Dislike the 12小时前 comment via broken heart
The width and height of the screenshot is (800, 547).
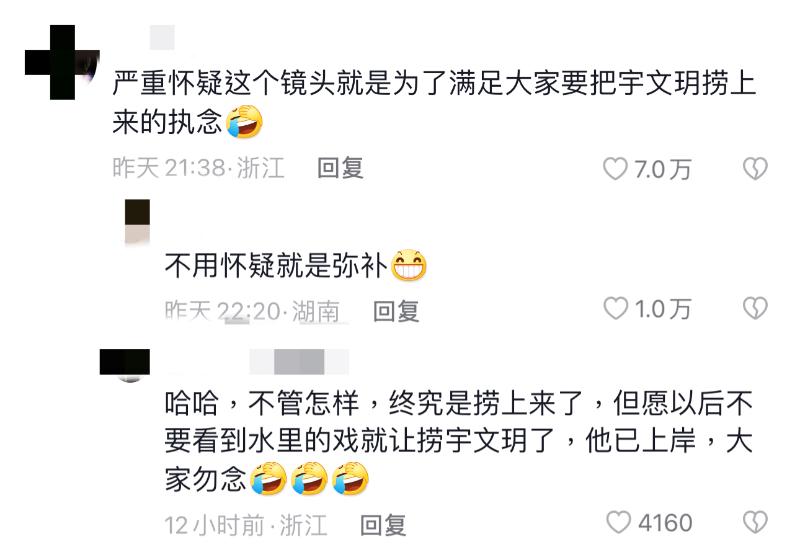755,523
